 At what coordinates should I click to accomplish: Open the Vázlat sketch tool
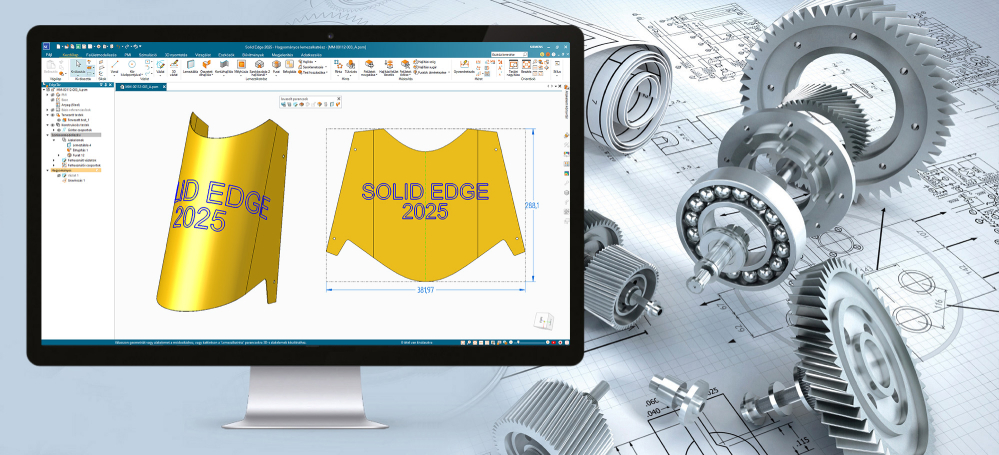click(x=161, y=64)
